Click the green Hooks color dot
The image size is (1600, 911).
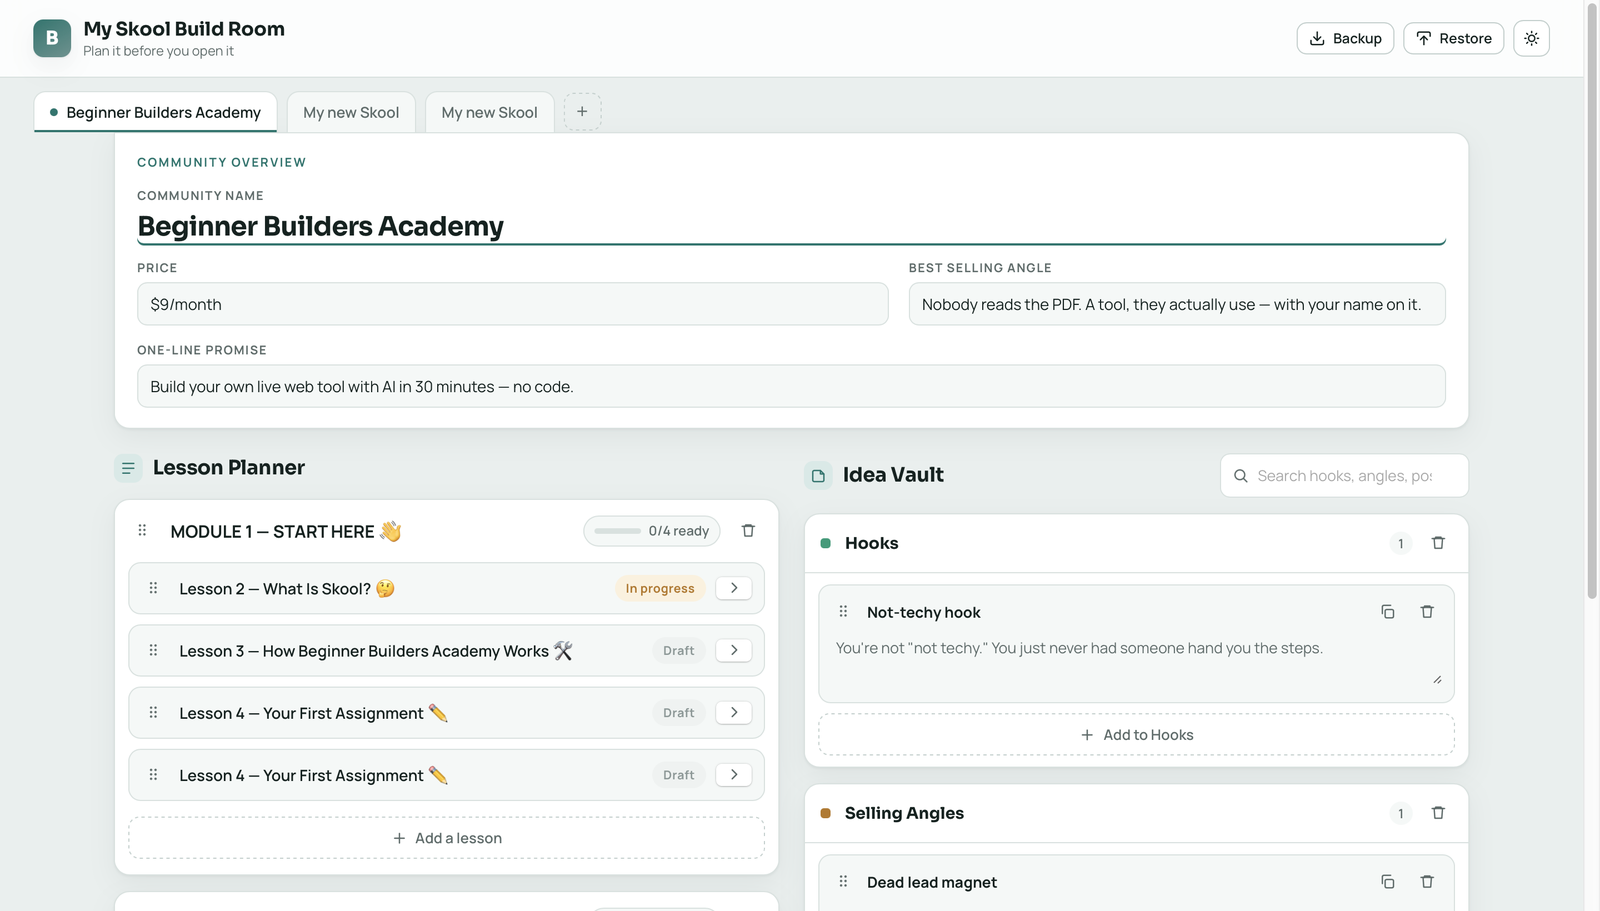click(826, 543)
